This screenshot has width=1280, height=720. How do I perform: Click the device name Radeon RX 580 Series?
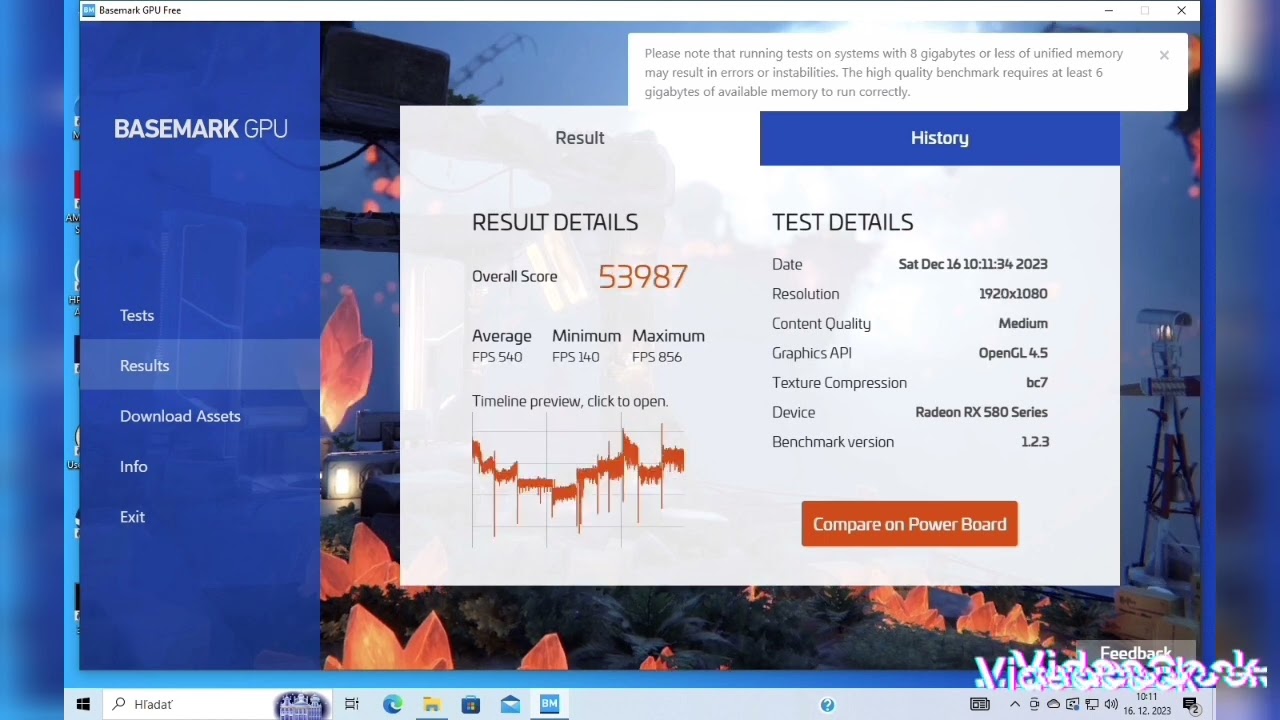(982, 412)
